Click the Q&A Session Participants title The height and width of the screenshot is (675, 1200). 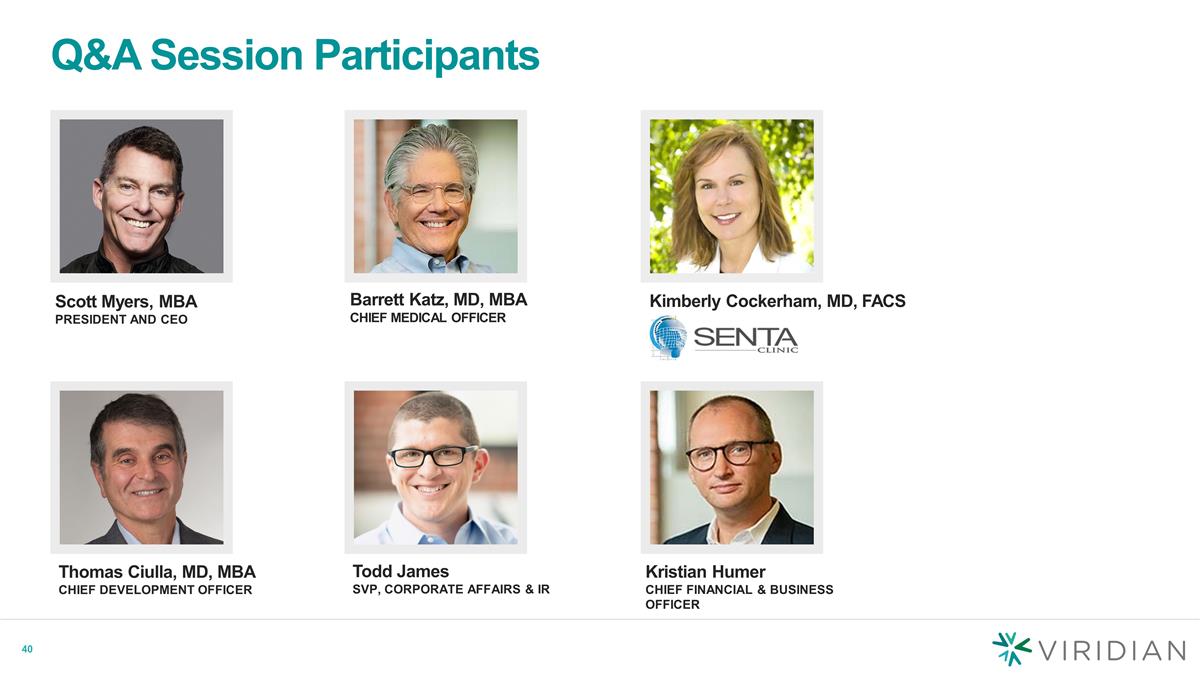[x=295, y=56]
